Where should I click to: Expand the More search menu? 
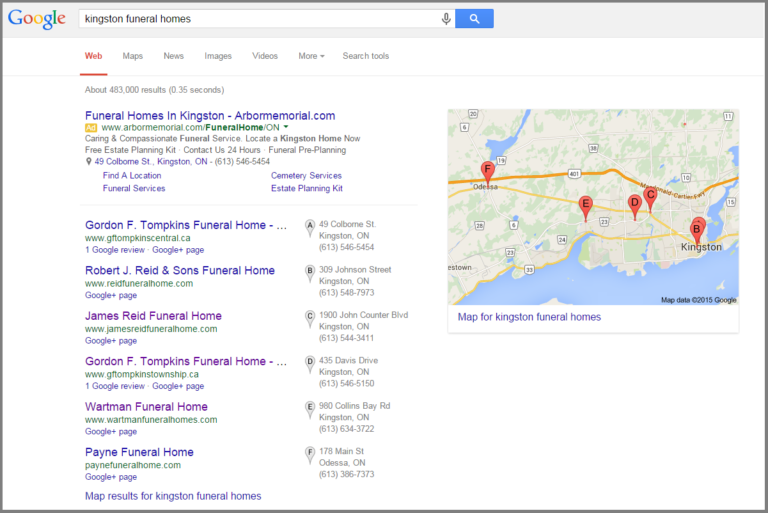[312, 56]
